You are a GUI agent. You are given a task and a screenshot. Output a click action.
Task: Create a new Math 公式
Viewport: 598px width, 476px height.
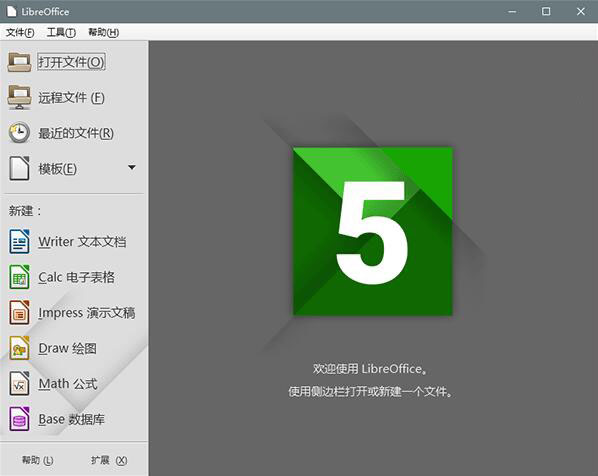click(x=68, y=384)
